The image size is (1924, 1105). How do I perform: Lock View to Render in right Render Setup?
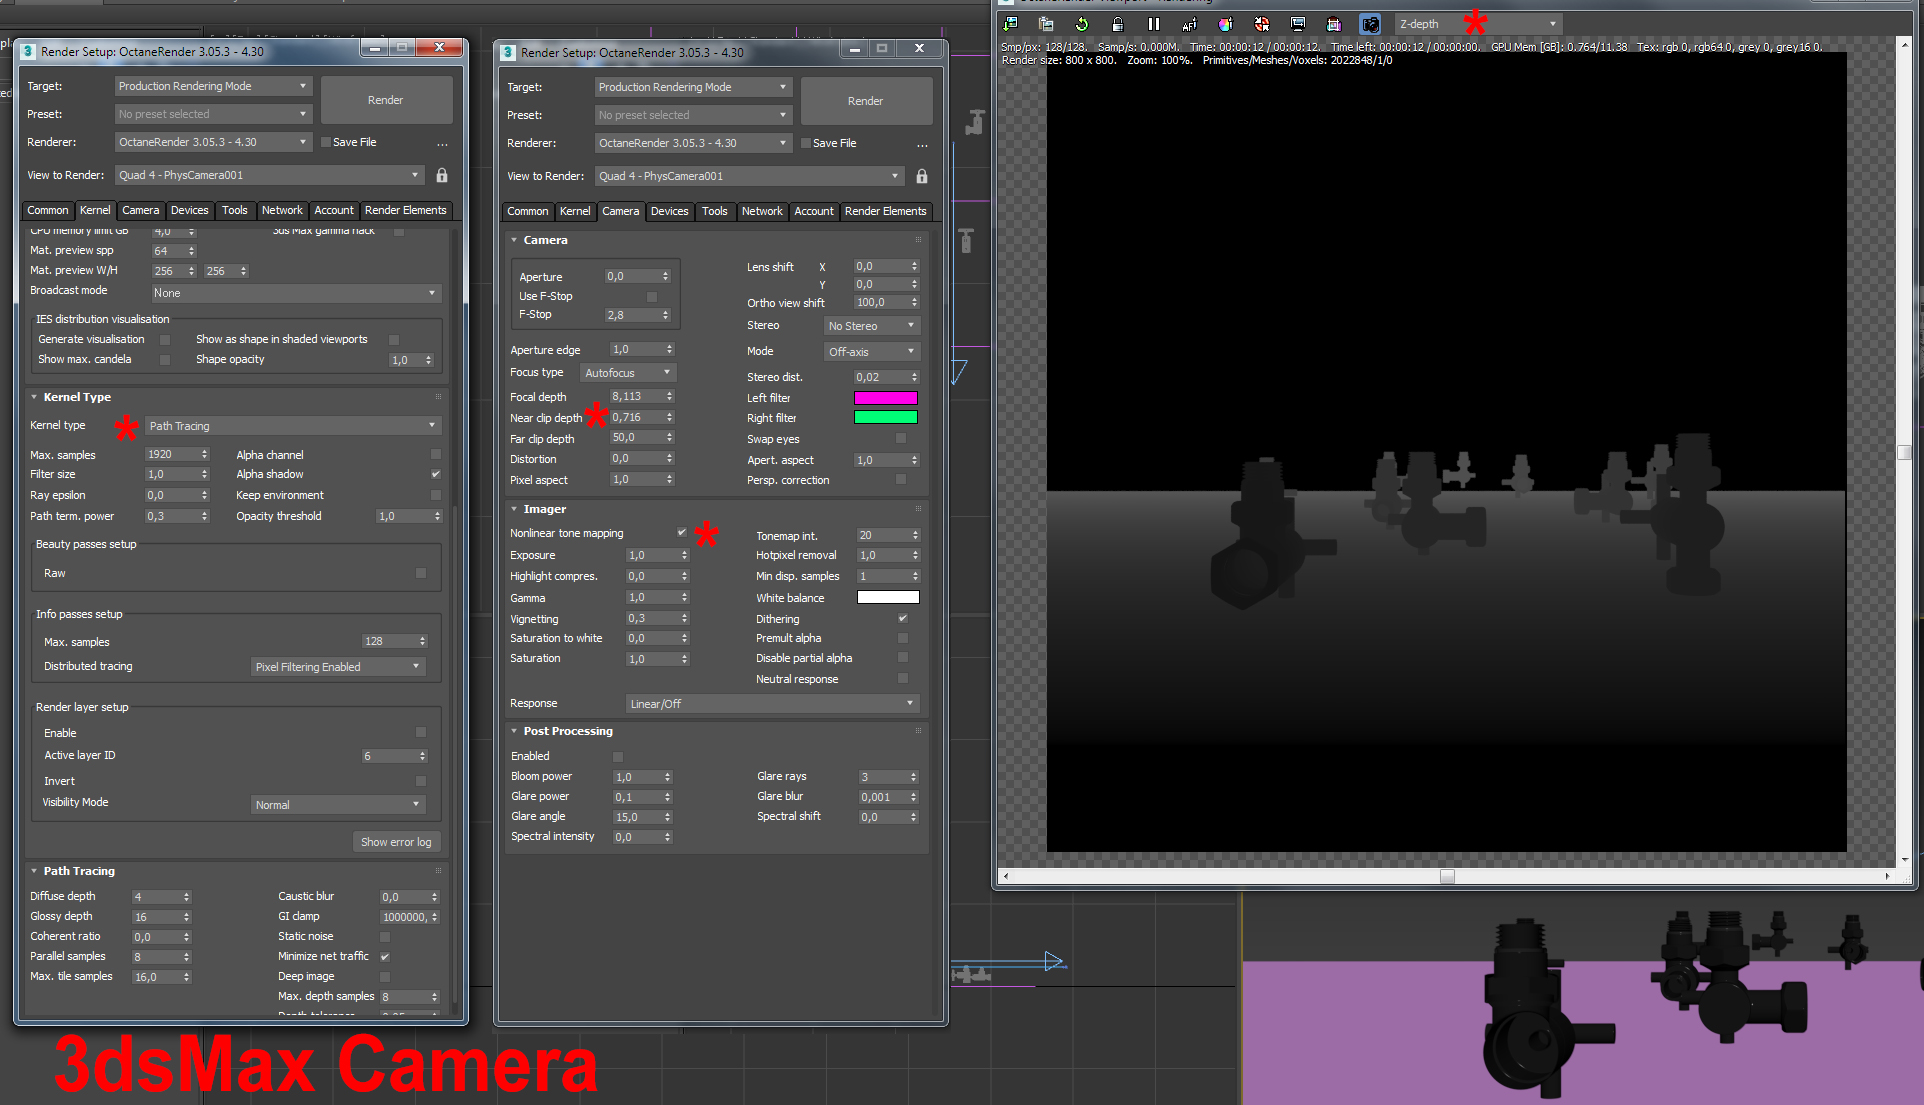point(922,176)
